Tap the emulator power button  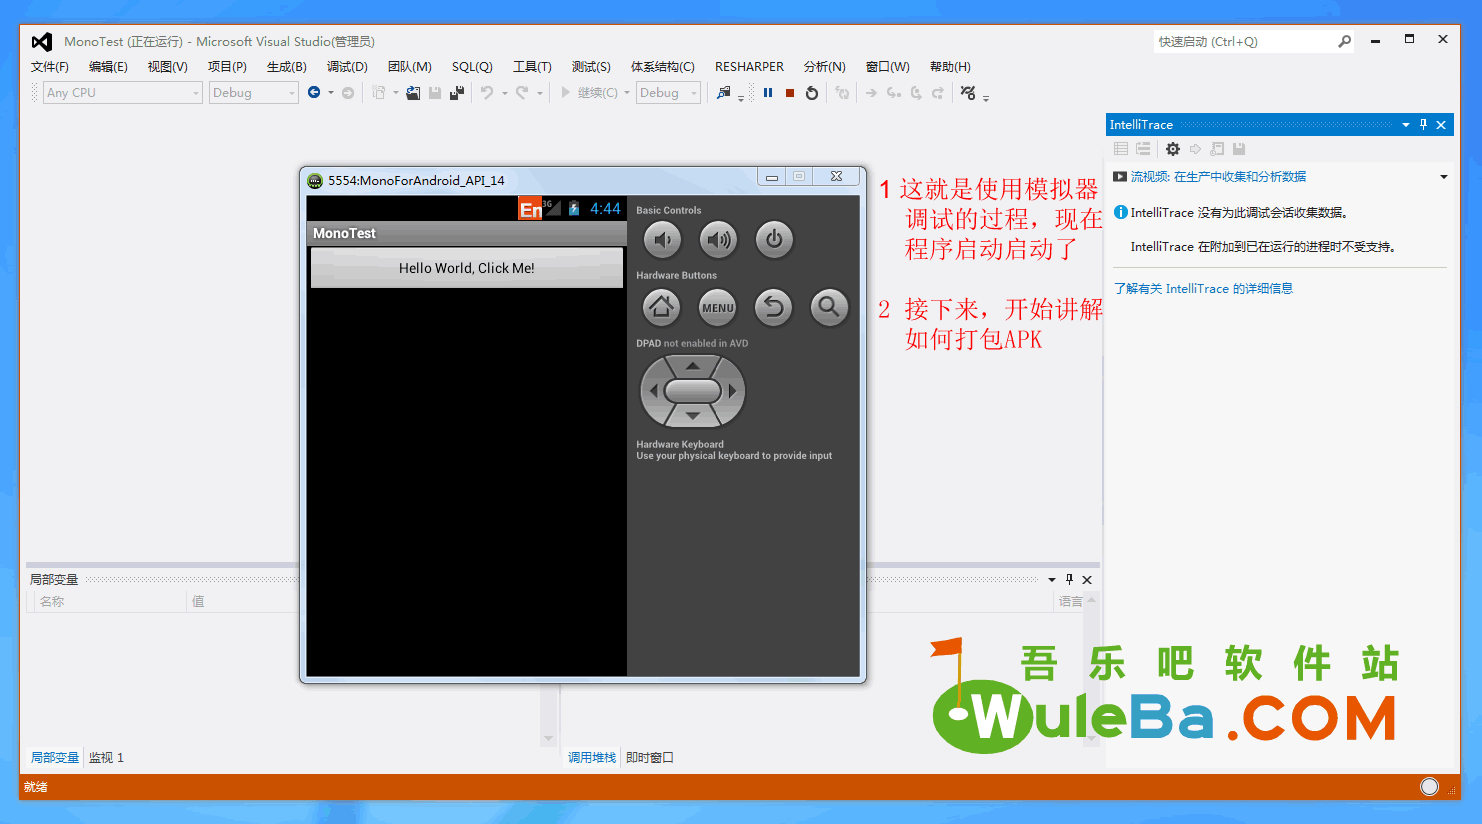pyautogui.click(x=774, y=240)
